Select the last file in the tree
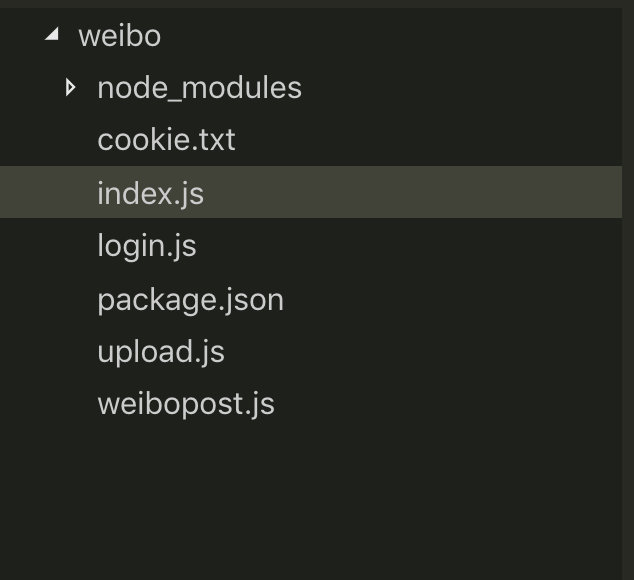 [x=185, y=404]
